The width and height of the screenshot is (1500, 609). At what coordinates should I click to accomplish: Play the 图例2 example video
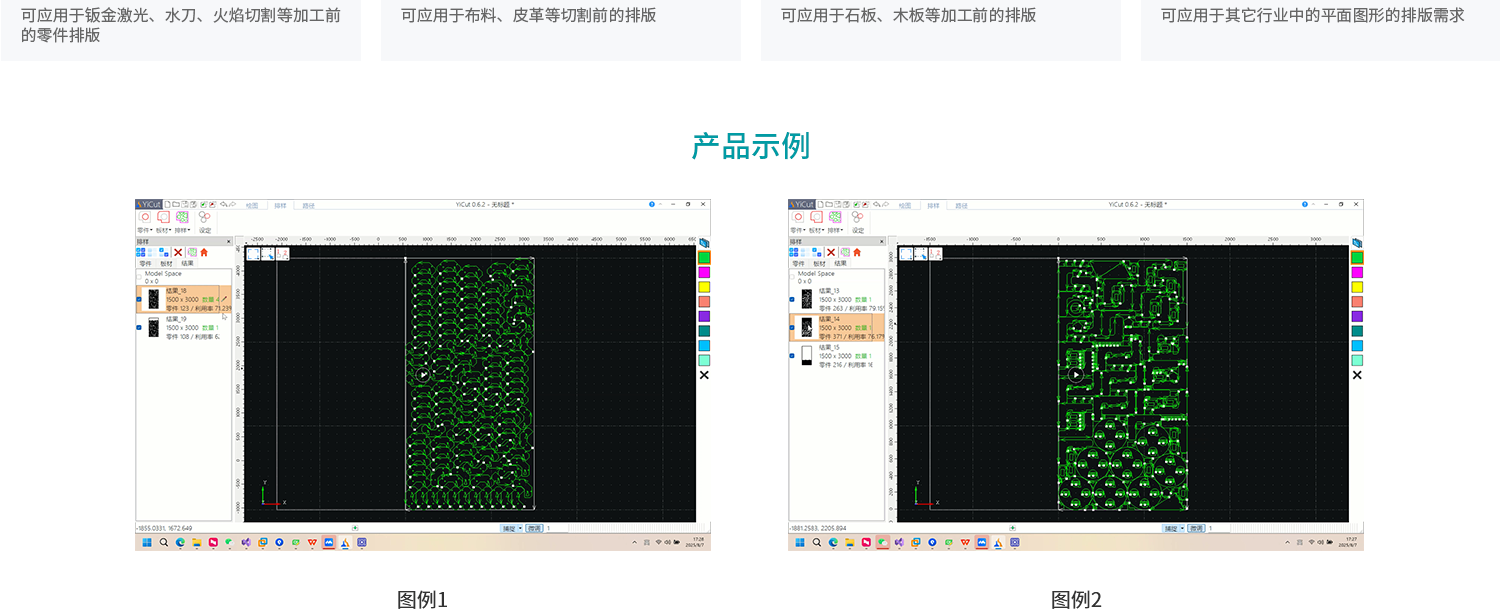[x=1075, y=375]
